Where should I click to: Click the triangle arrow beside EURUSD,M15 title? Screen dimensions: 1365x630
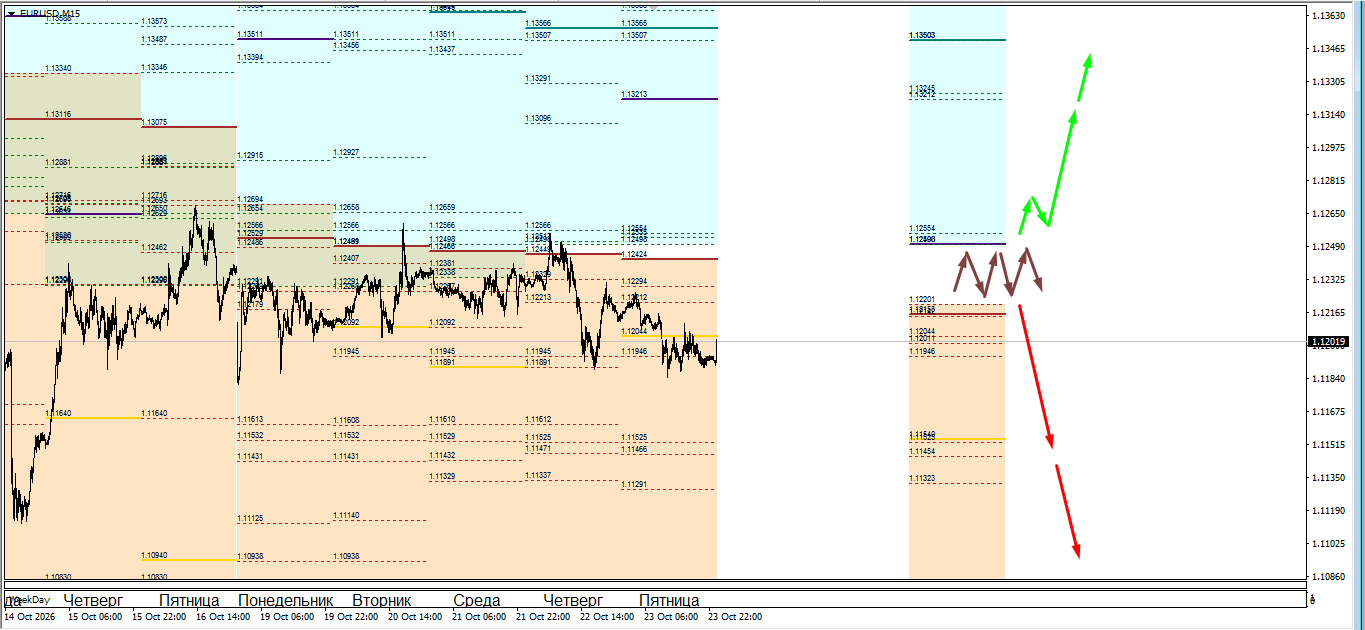pos(11,14)
